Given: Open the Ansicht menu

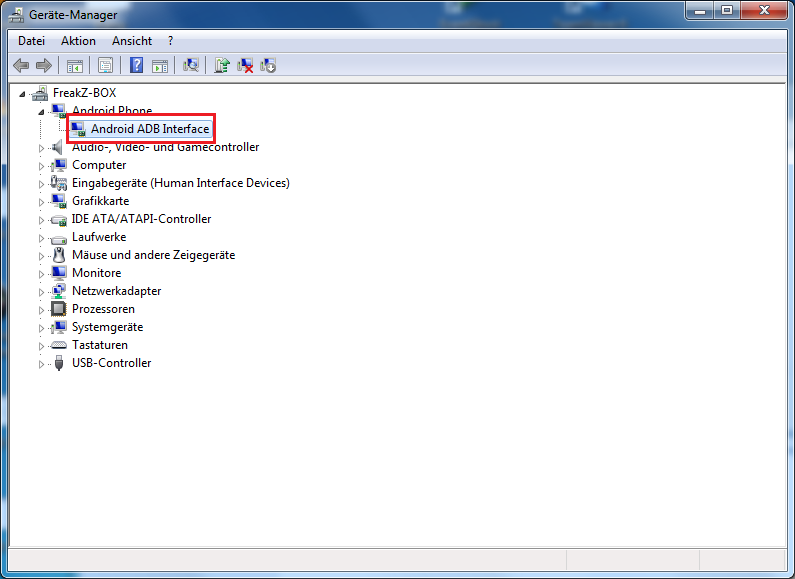Looking at the screenshot, I should tap(132, 41).
